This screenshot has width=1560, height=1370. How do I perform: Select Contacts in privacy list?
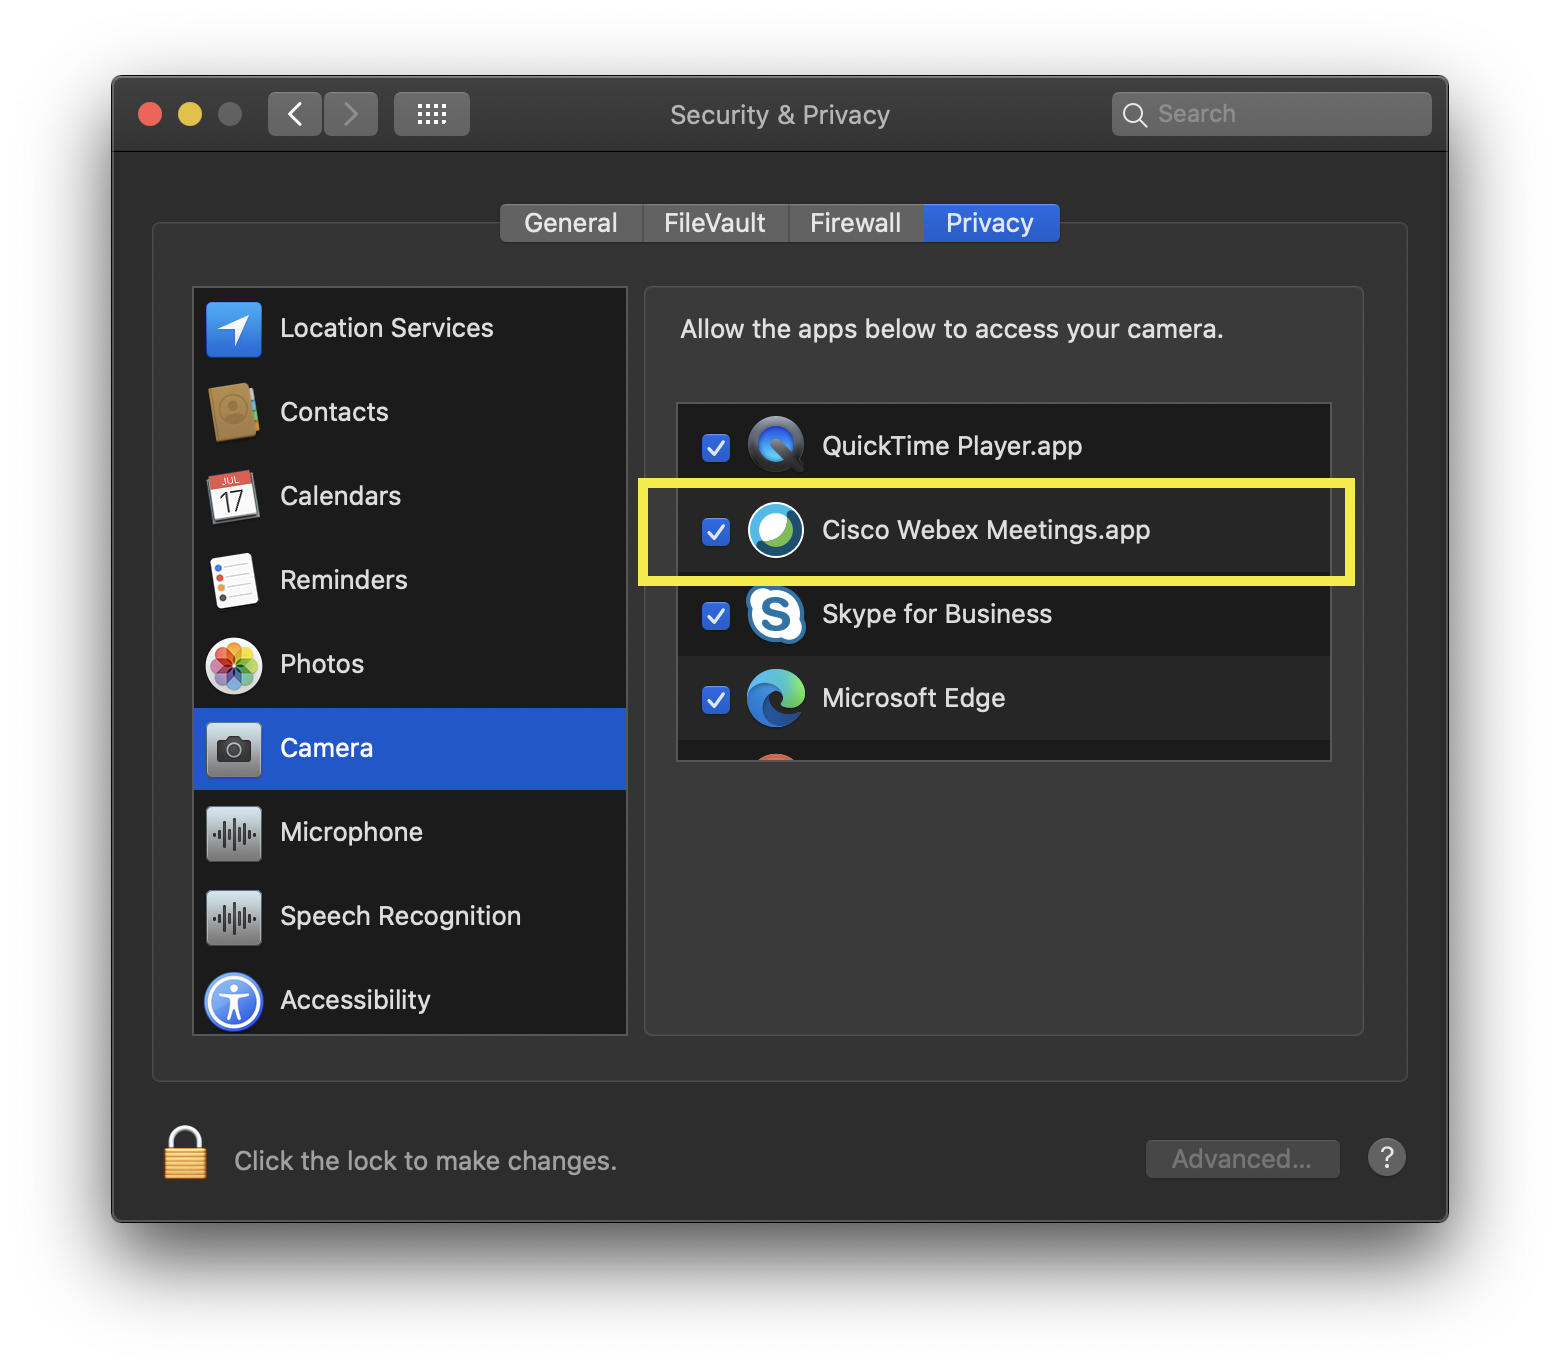click(x=410, y=412)
